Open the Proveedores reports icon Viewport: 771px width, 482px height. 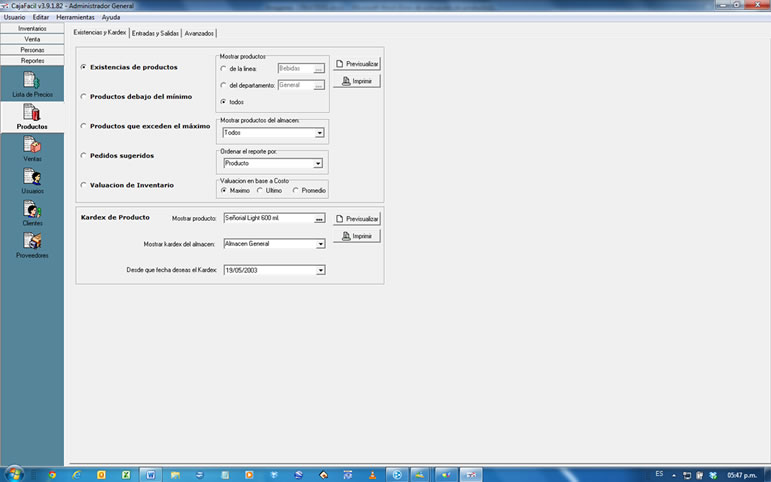pos(32,244)
